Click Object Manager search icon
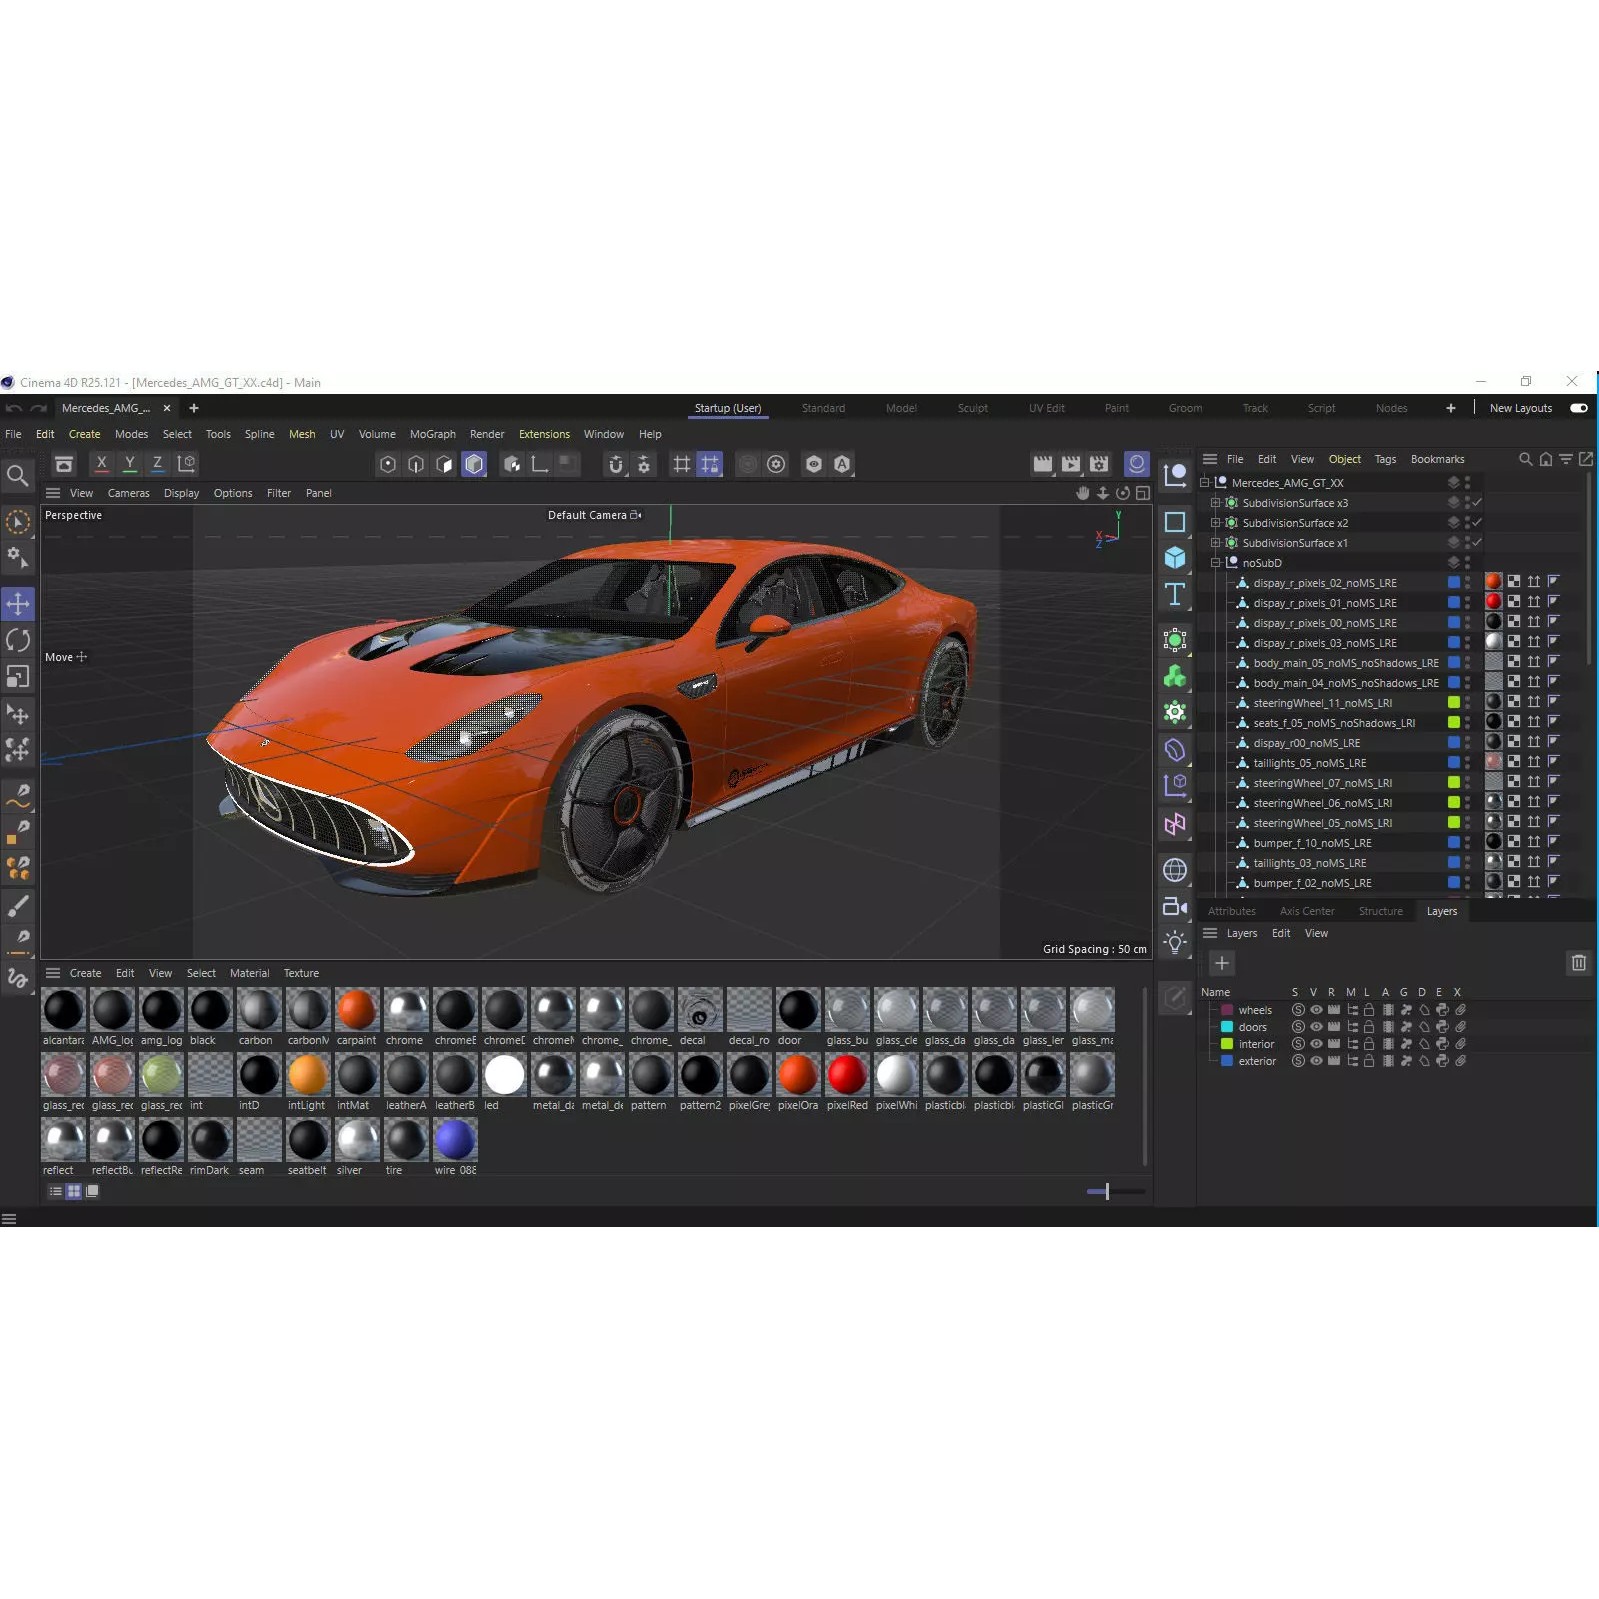Image resolution: width=1599 pixels, height=1599 pixels. 1525,459
